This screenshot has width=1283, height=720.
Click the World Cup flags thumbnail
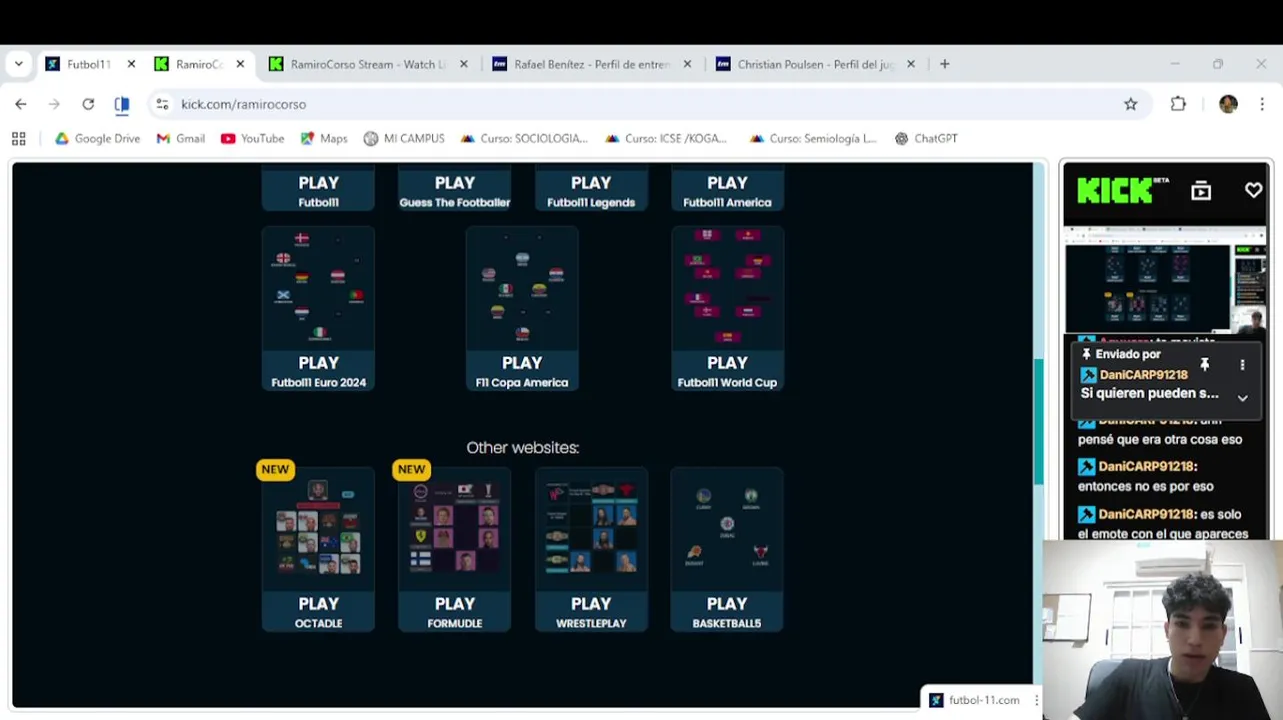727,289
